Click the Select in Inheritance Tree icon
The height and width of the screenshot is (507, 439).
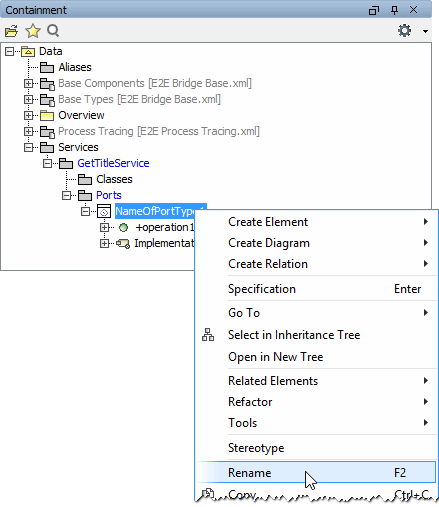(208, 335)
